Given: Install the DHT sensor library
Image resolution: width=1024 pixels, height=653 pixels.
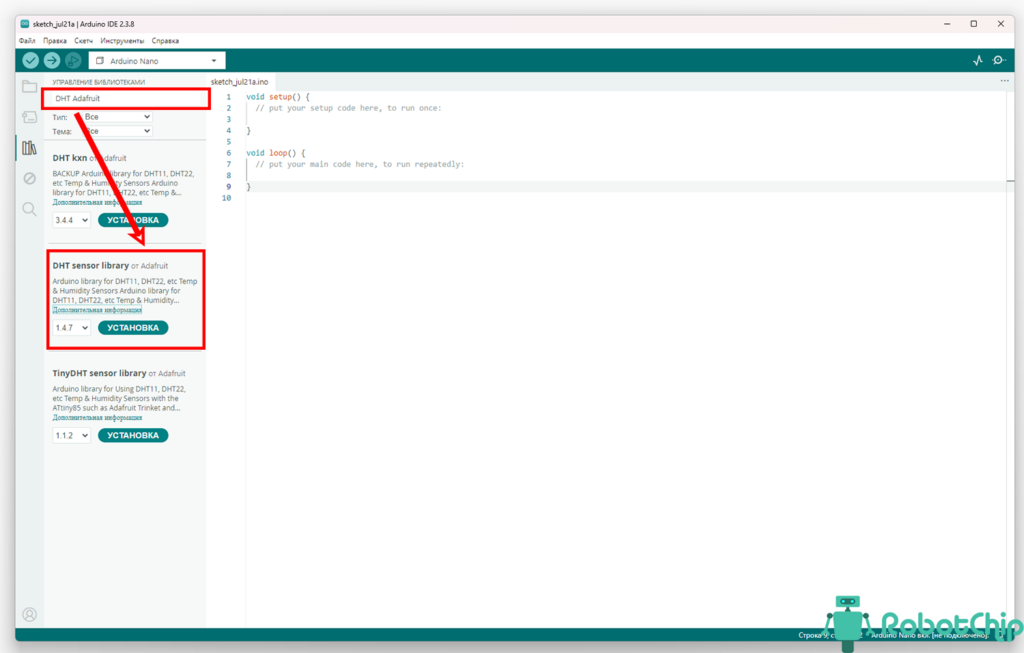Looking at the screenshot, I should pyautogui.click(x=133, y=328).
